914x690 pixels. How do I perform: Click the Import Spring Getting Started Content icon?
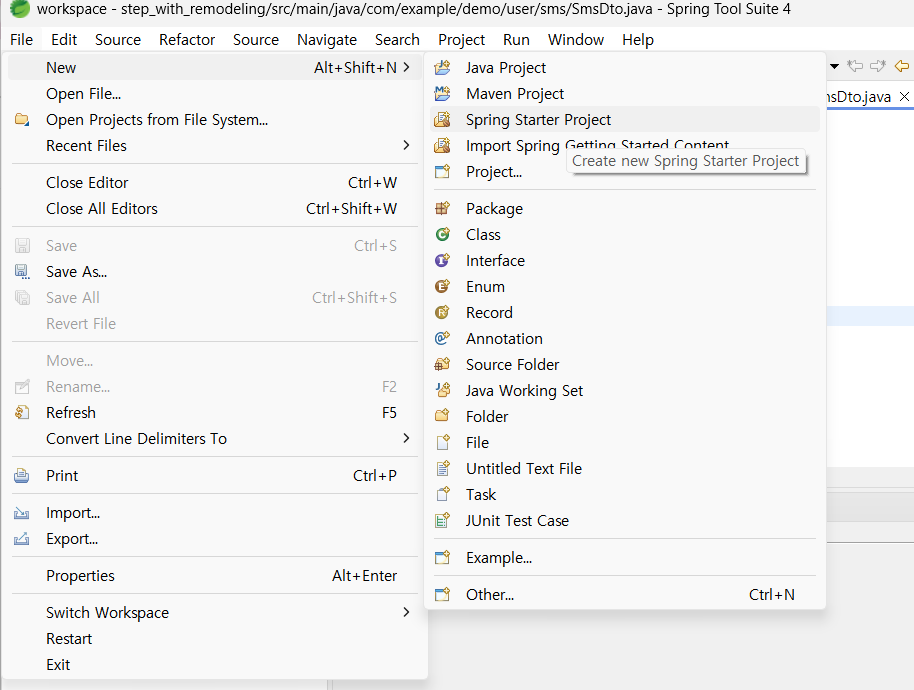(442, 145)
